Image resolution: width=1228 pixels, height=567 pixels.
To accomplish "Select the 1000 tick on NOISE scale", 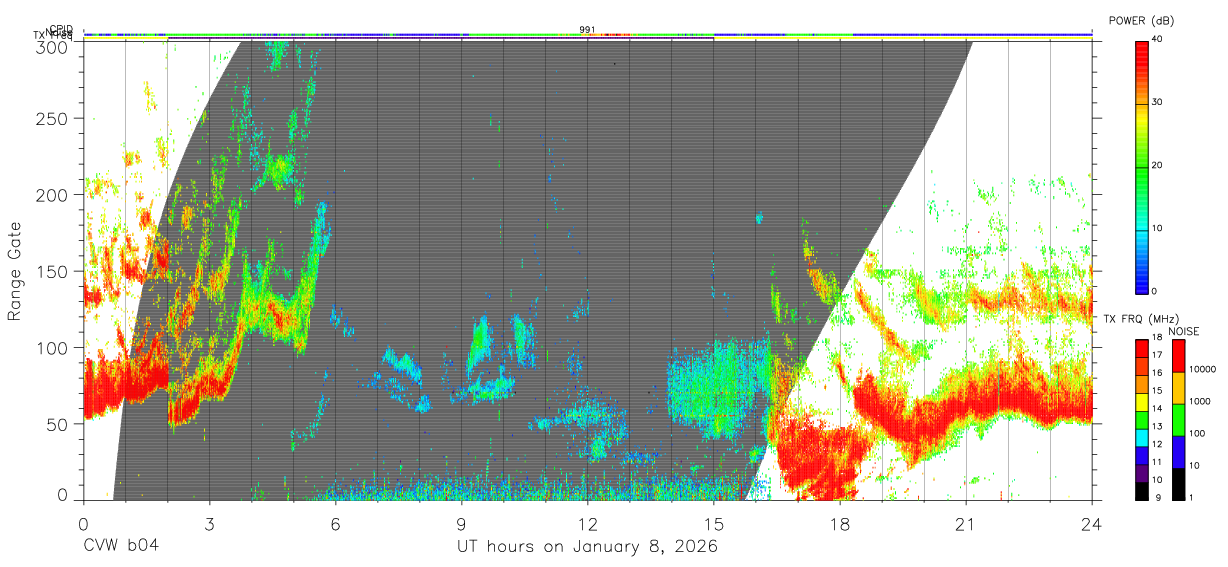I will point(1201,401).
